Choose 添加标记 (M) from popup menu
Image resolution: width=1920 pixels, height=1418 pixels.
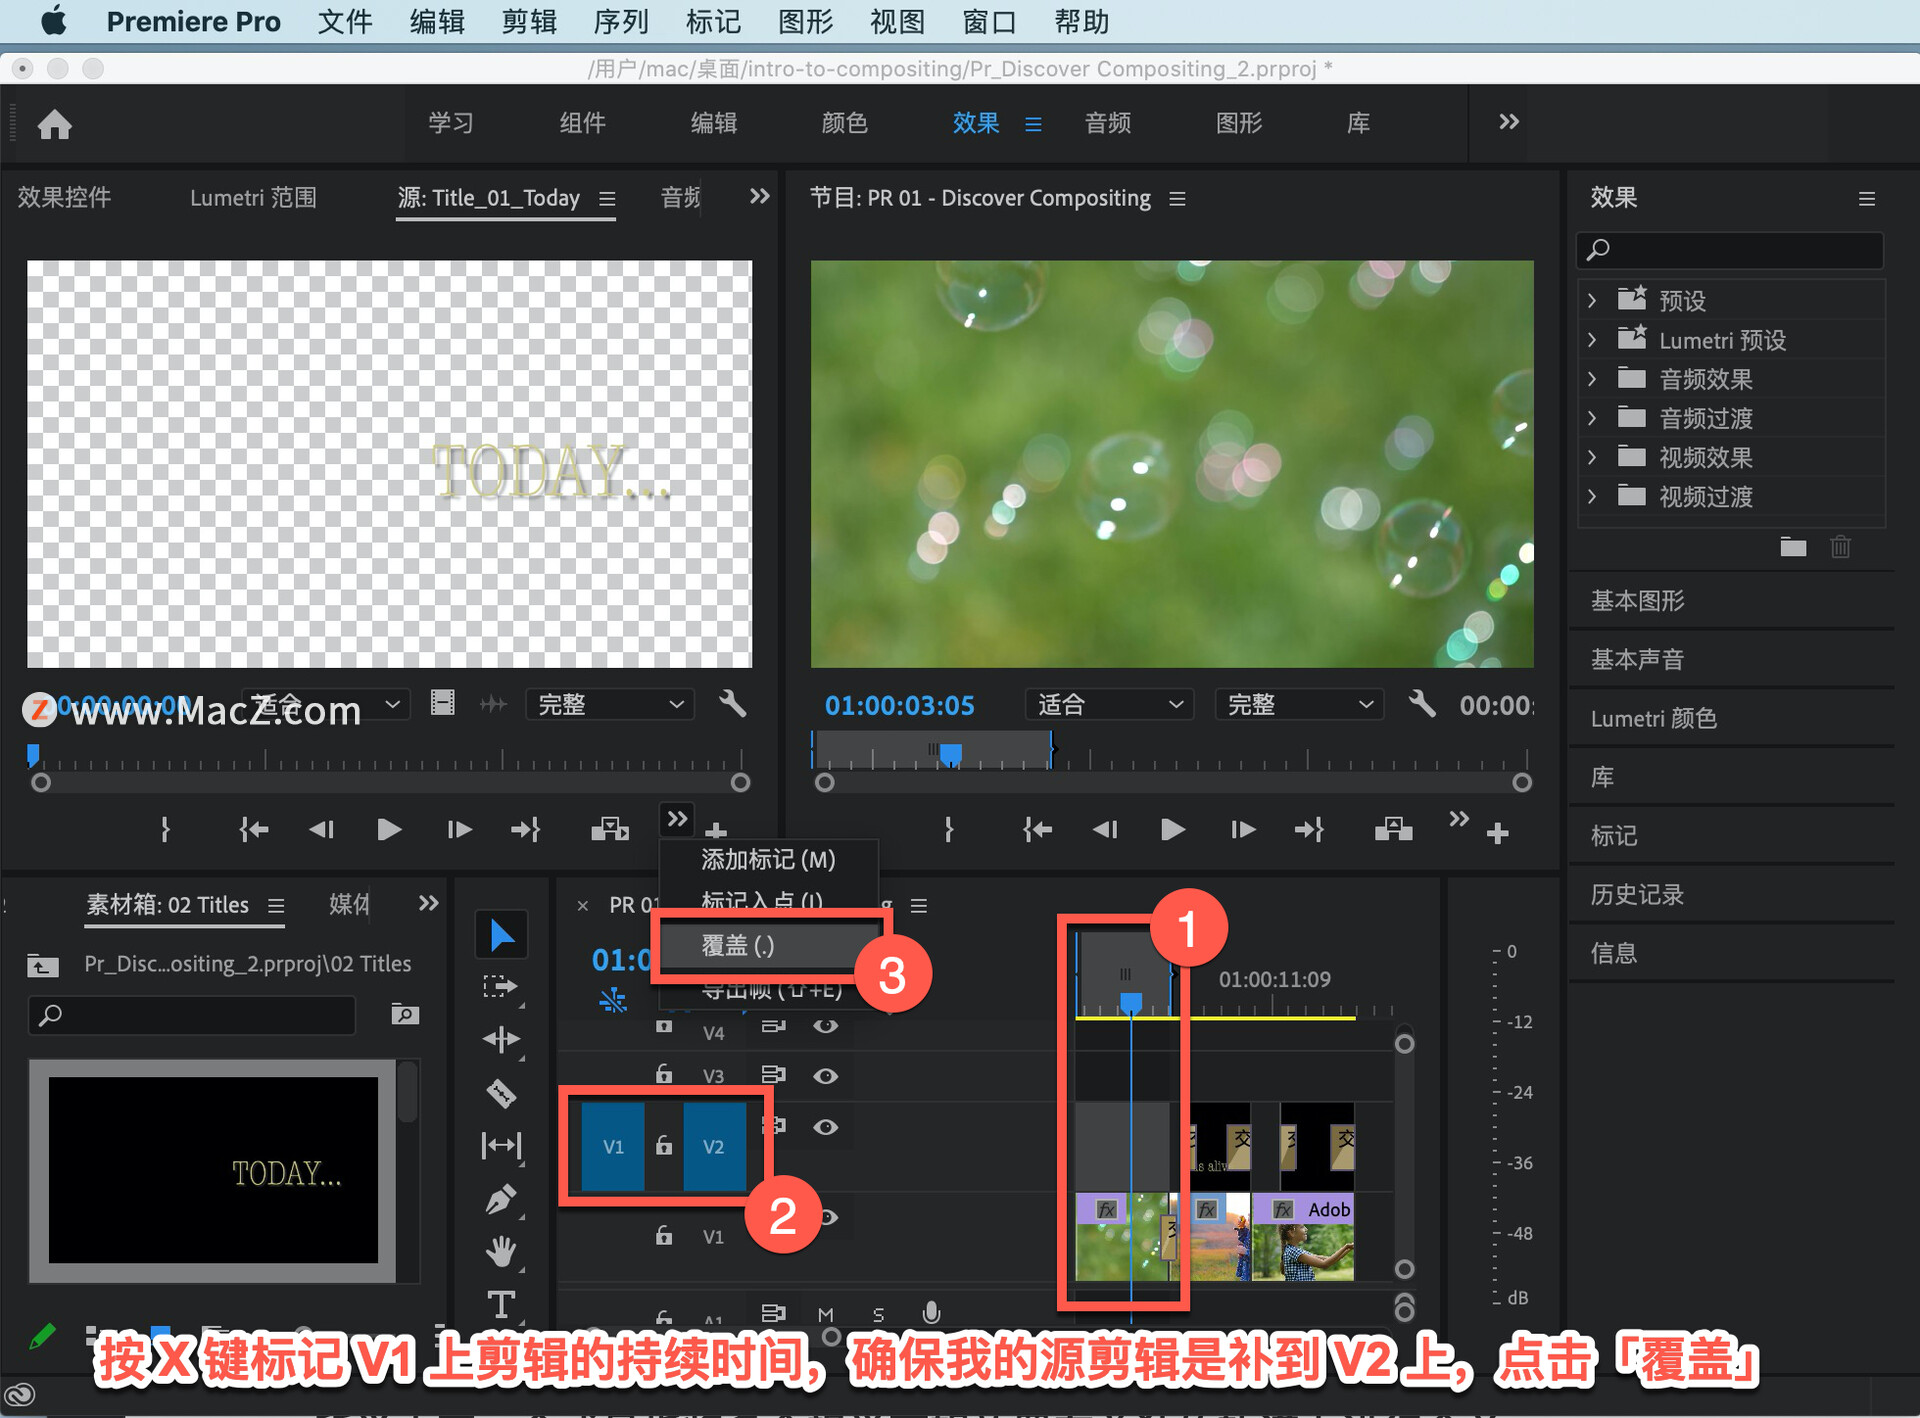(x=767, y=859)
